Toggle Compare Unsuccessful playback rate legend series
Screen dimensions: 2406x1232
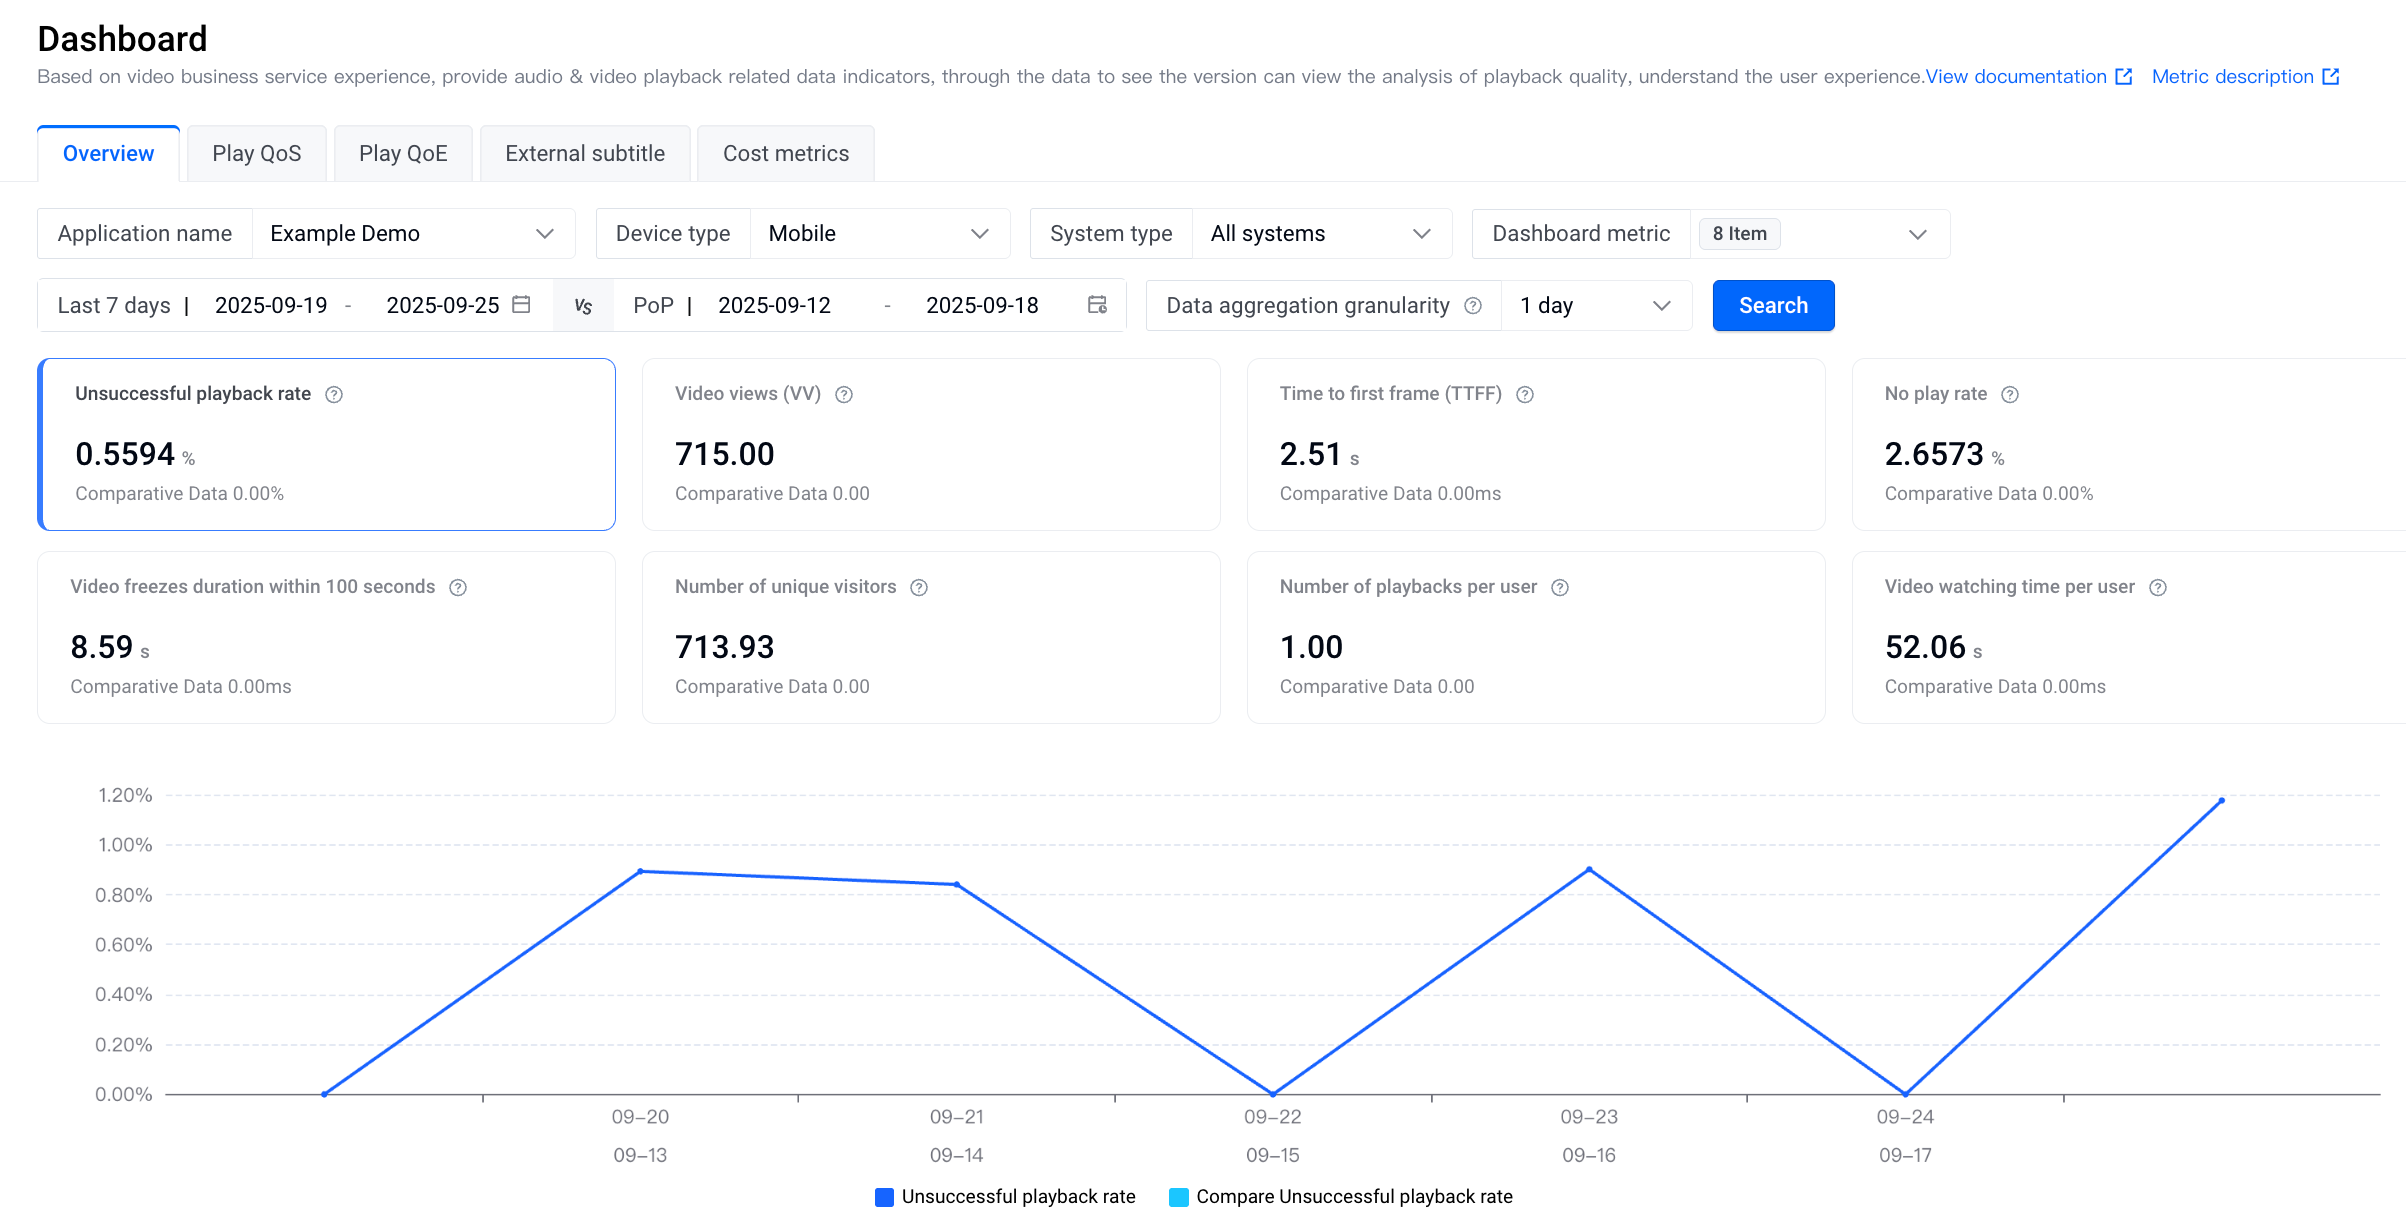point(1340,1197)
